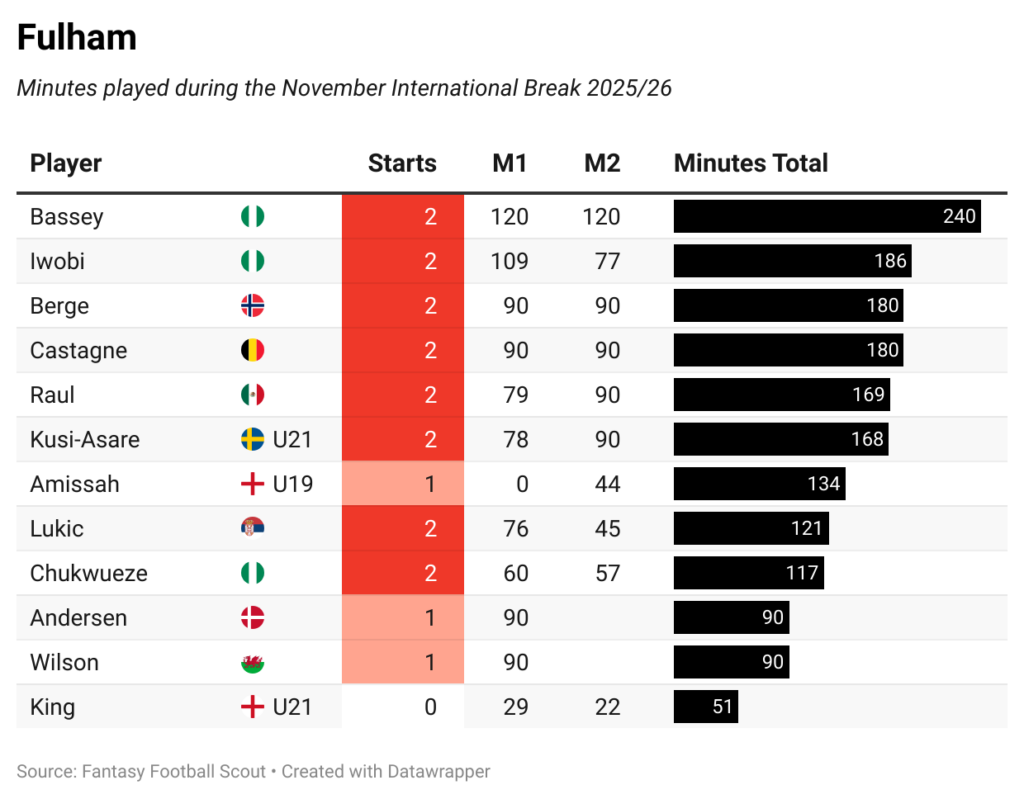Click the light red Starts cell for Amissah
This screenshot has width=1024, height=799.
click(x=403, y=484)
